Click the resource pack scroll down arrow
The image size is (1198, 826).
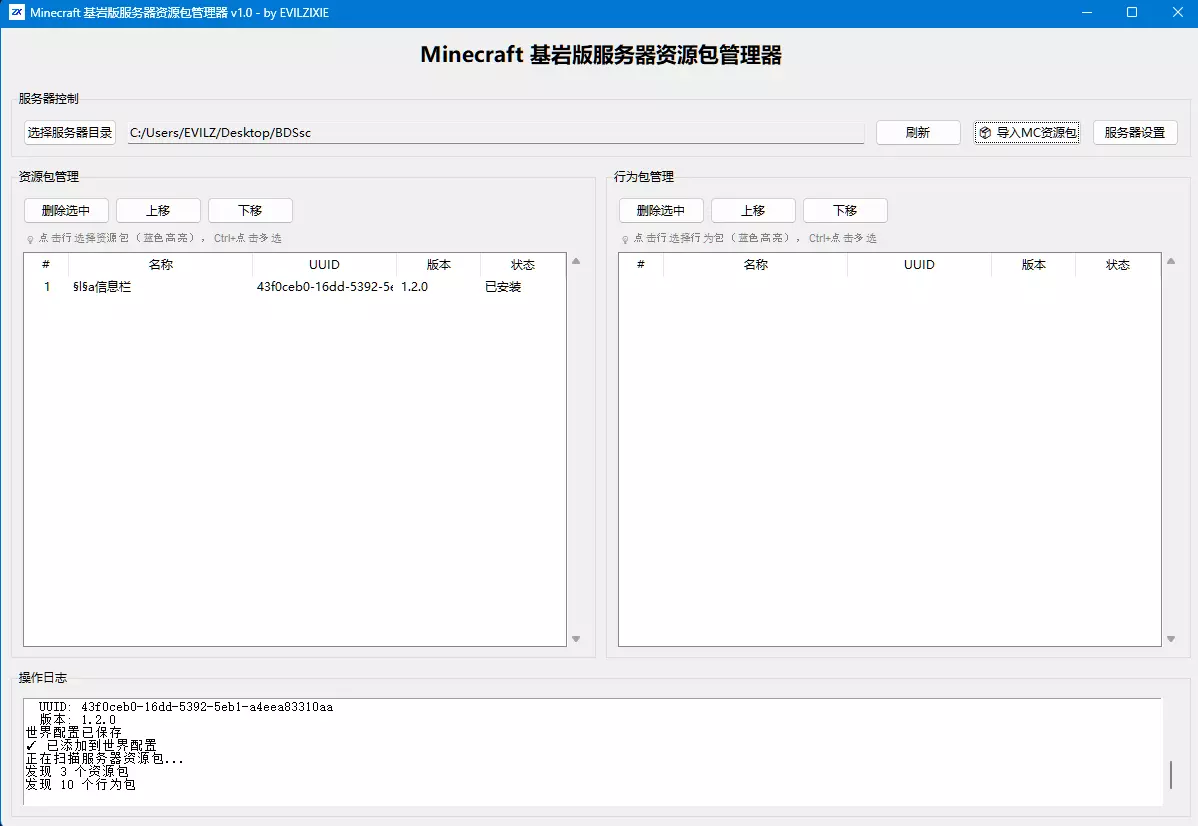tap(576, 639)
